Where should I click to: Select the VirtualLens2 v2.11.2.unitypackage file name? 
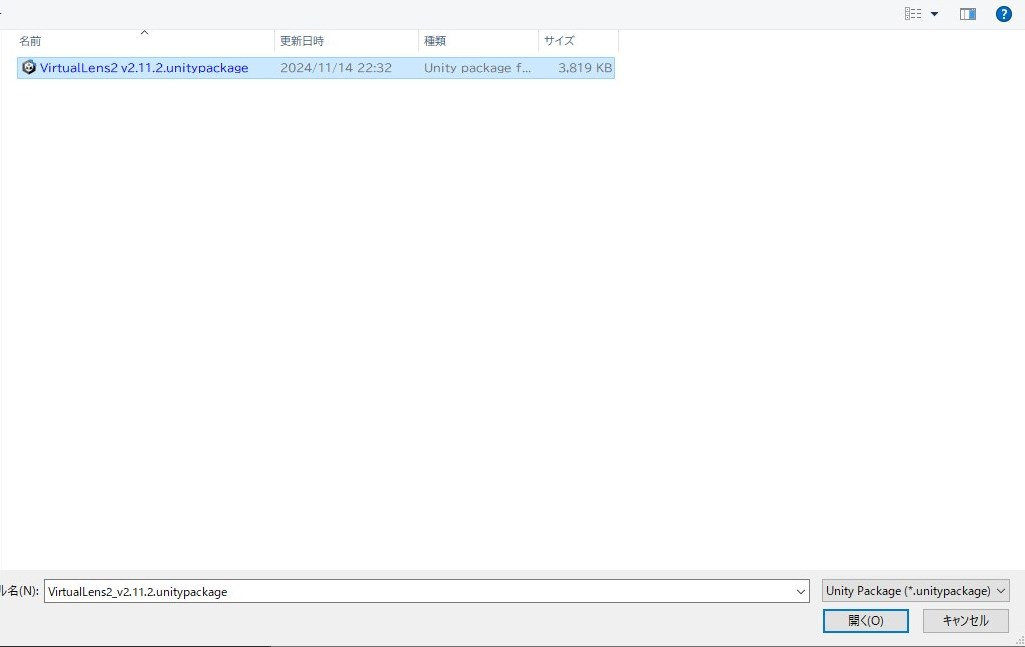click(x=144, y=68)
